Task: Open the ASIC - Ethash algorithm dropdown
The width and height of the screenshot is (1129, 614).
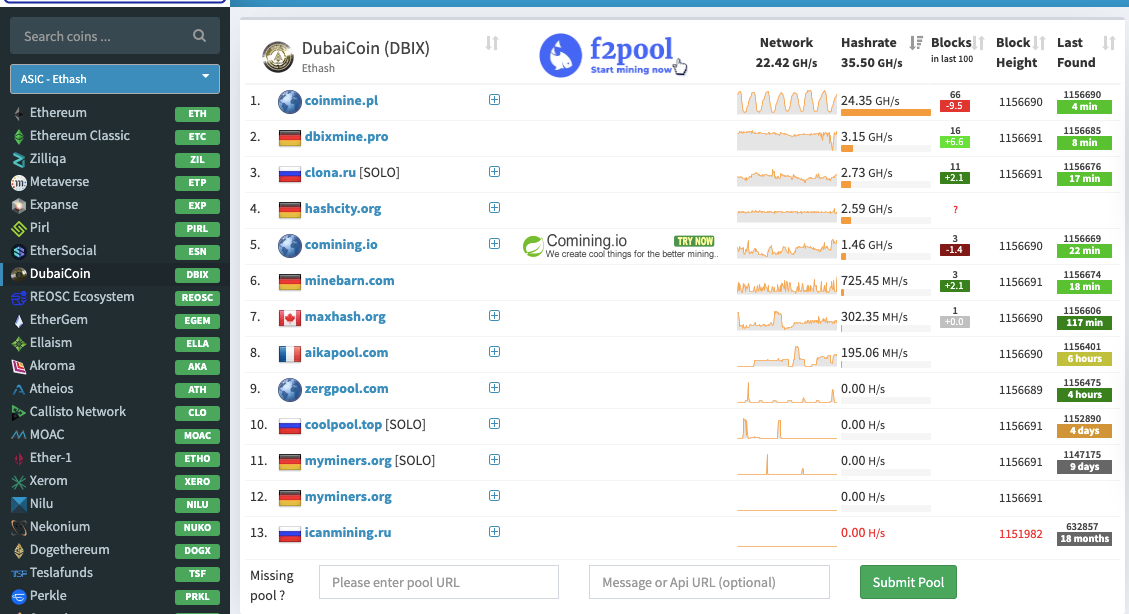Action: tap(114, 78)
